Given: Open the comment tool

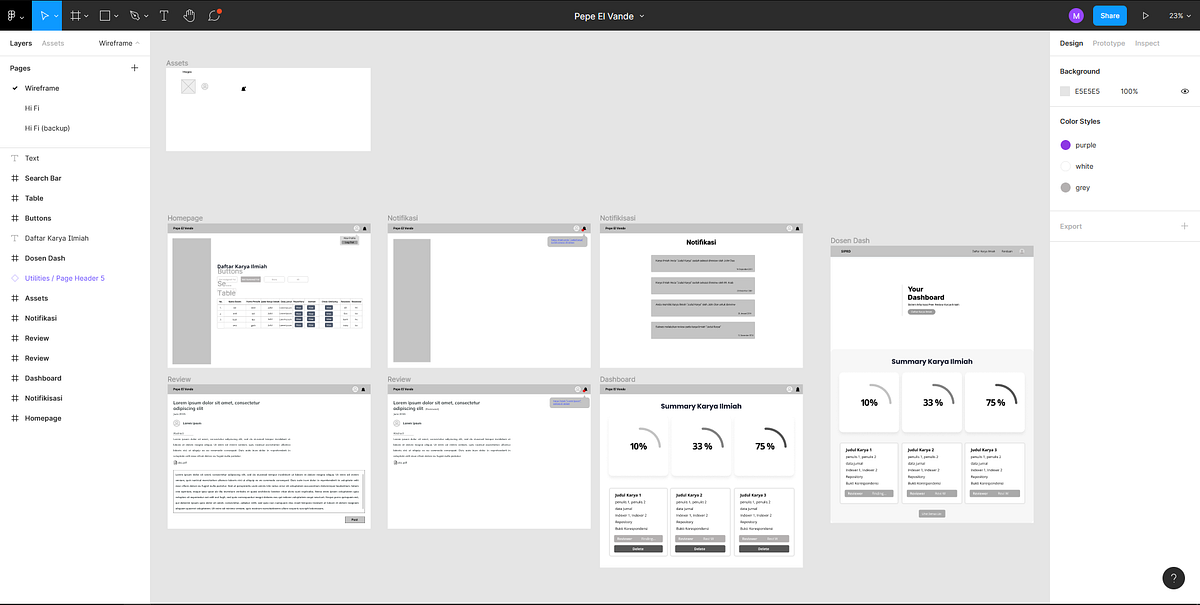Looking at the screenshot, I should (x=215, y=15).
